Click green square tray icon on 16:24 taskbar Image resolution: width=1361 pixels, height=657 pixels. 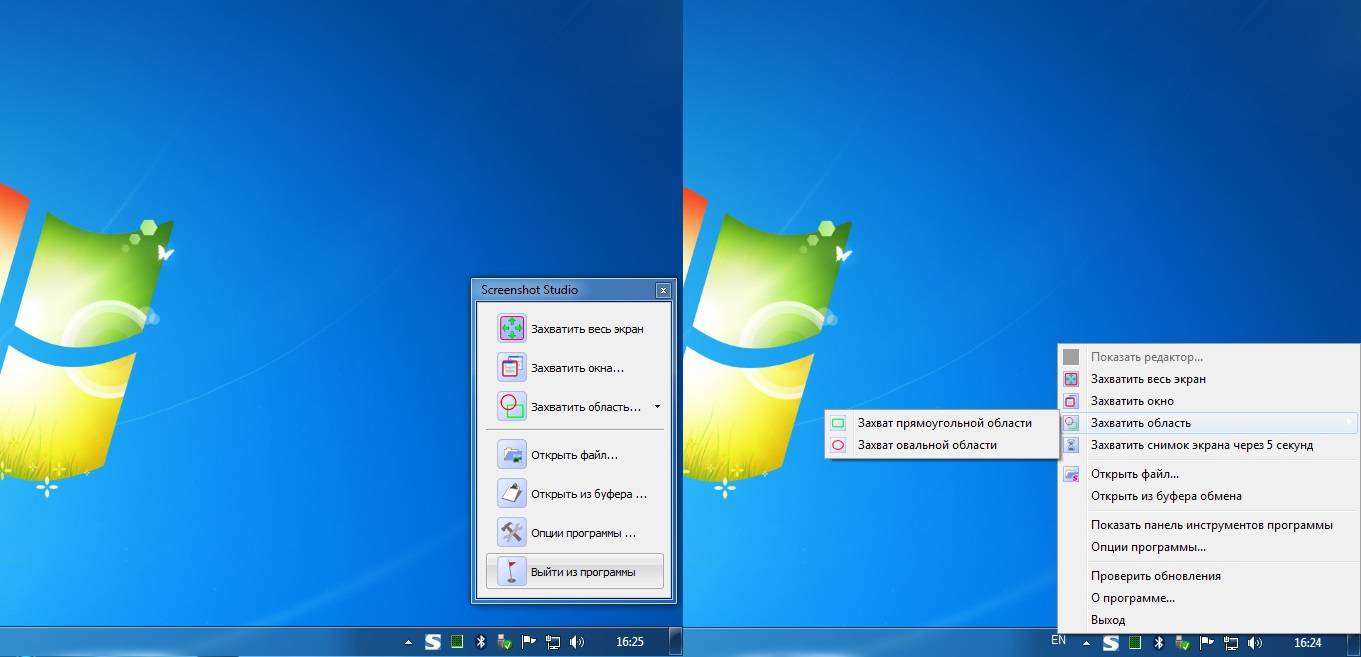[1134, 642]
